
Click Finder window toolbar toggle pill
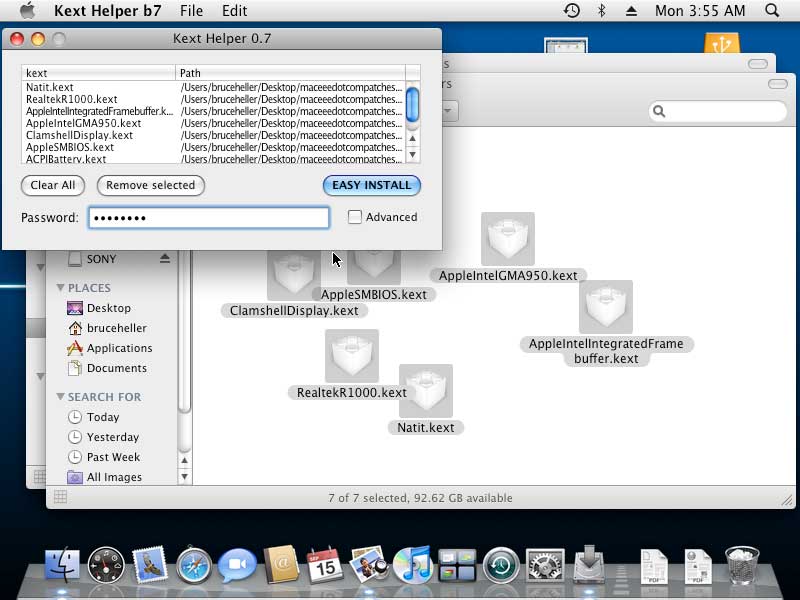[x=778, y=84]
